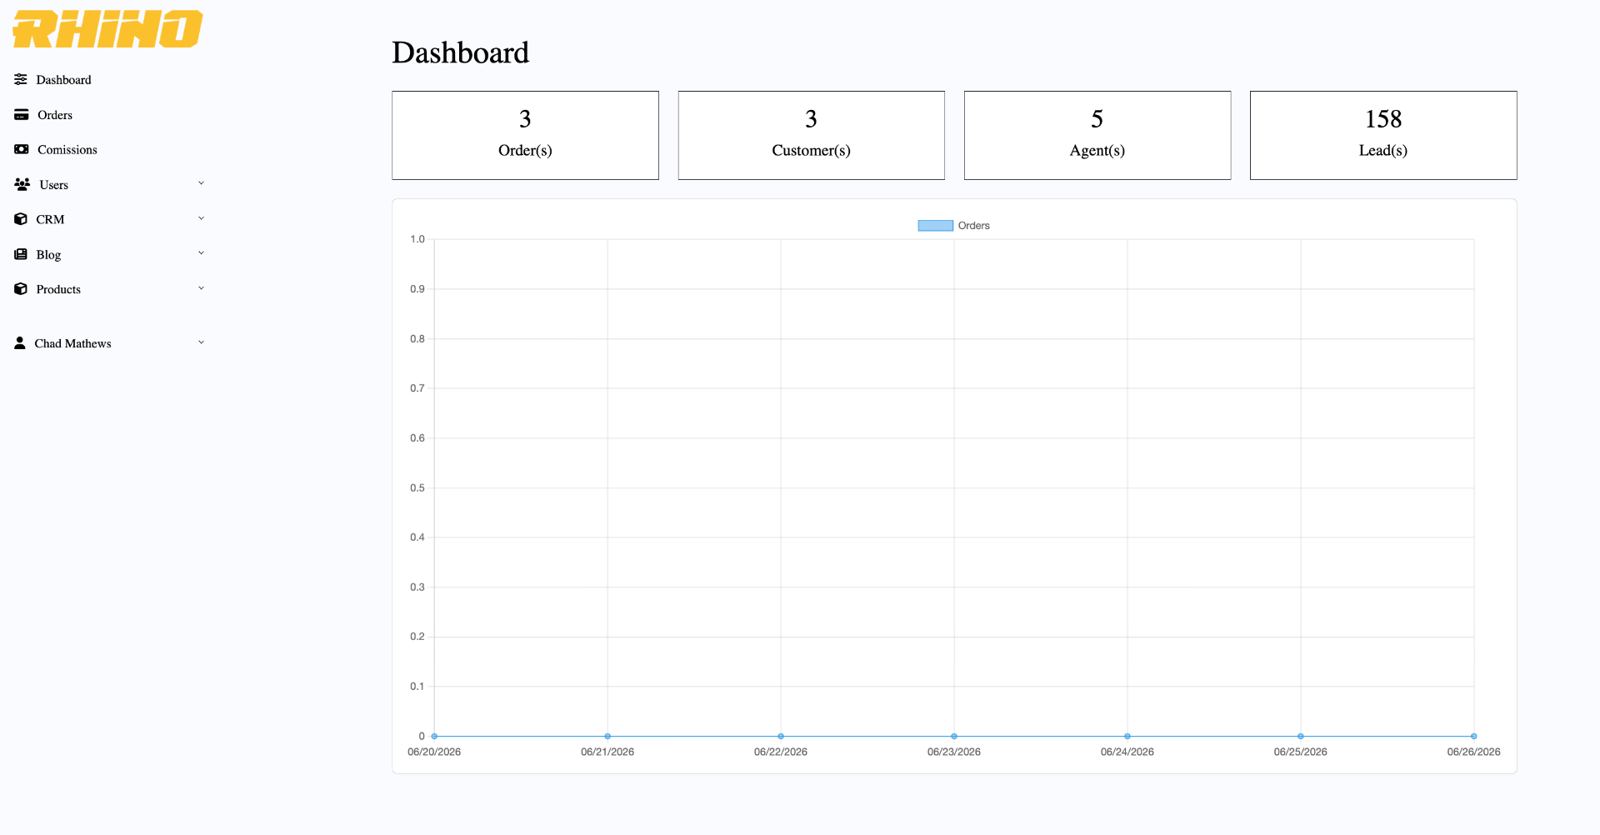Expand the Blog submenu chevron
This screenshot has height=835, width=1600.
click(201, 253)
